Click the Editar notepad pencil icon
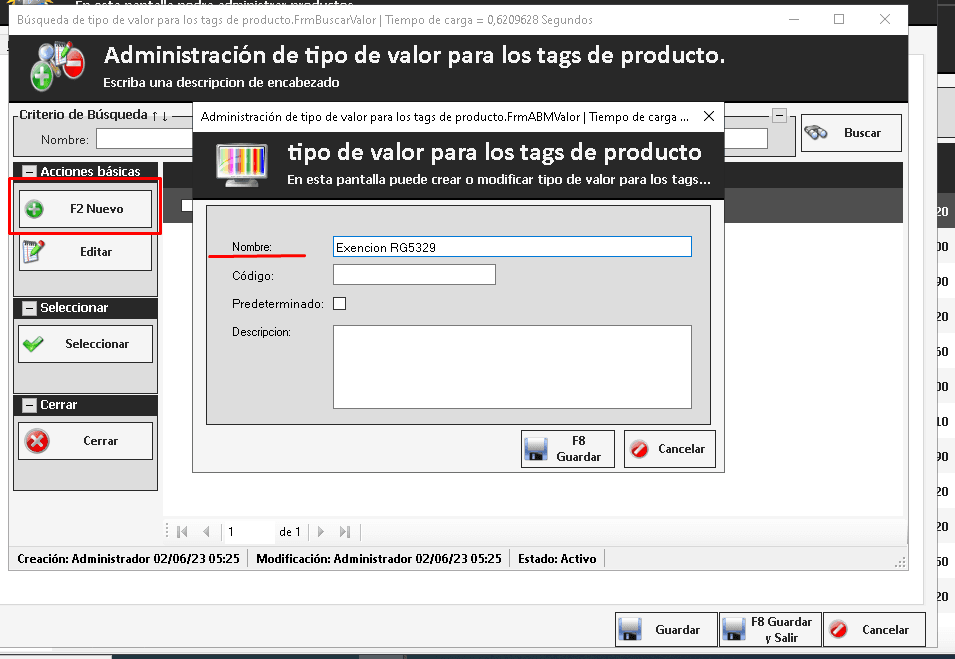 (34, 252)
